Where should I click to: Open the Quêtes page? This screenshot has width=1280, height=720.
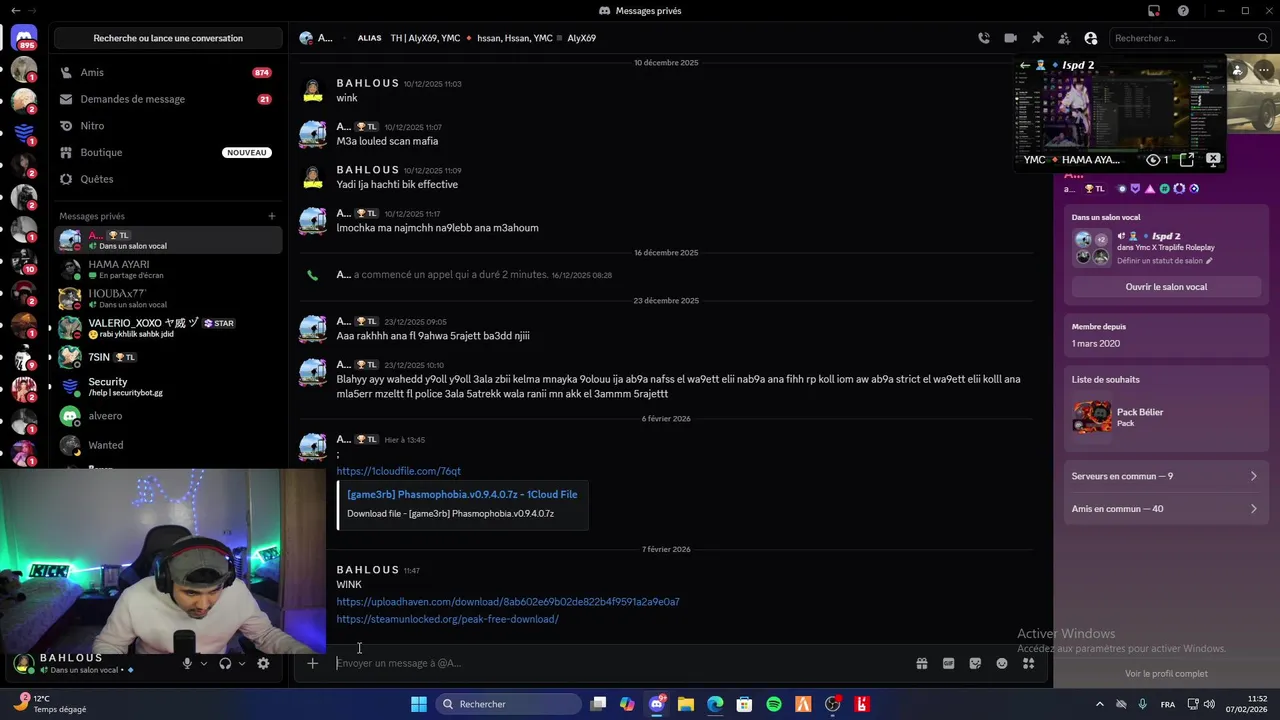click(x=168, y=179)
